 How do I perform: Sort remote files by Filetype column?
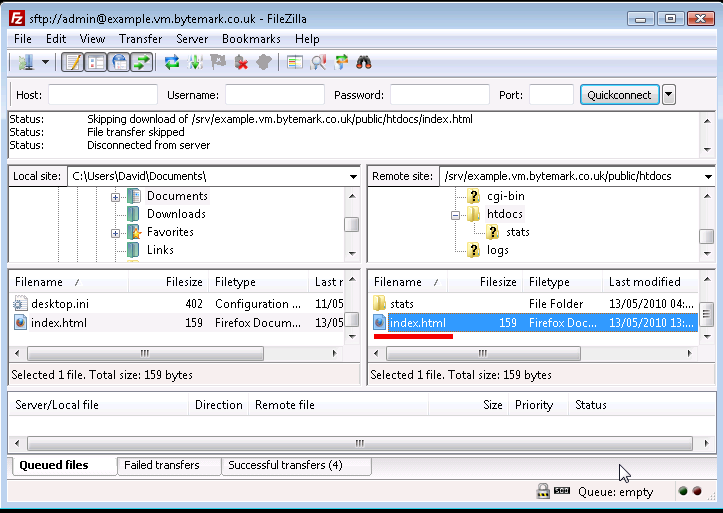(563, 282)
